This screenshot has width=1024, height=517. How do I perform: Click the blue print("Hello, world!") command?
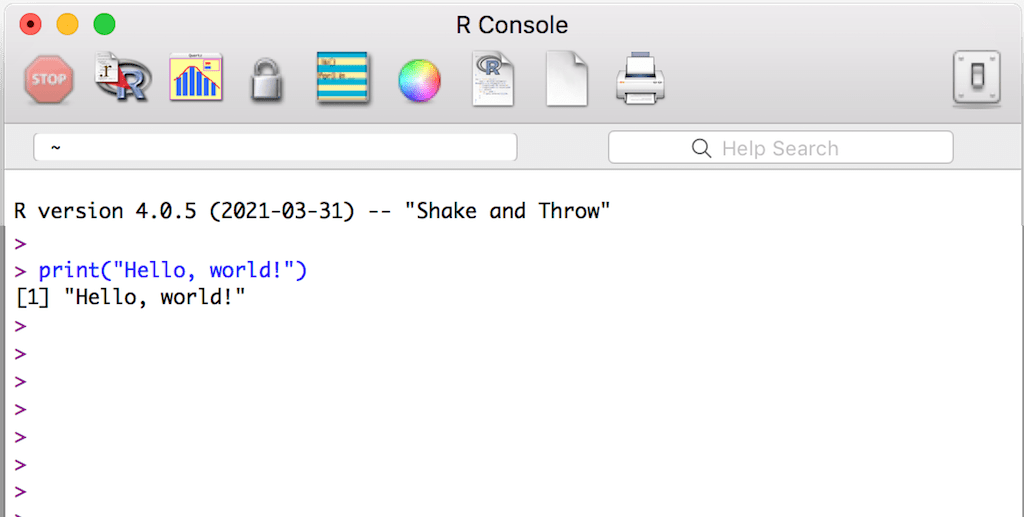click(x=172, y=270)
